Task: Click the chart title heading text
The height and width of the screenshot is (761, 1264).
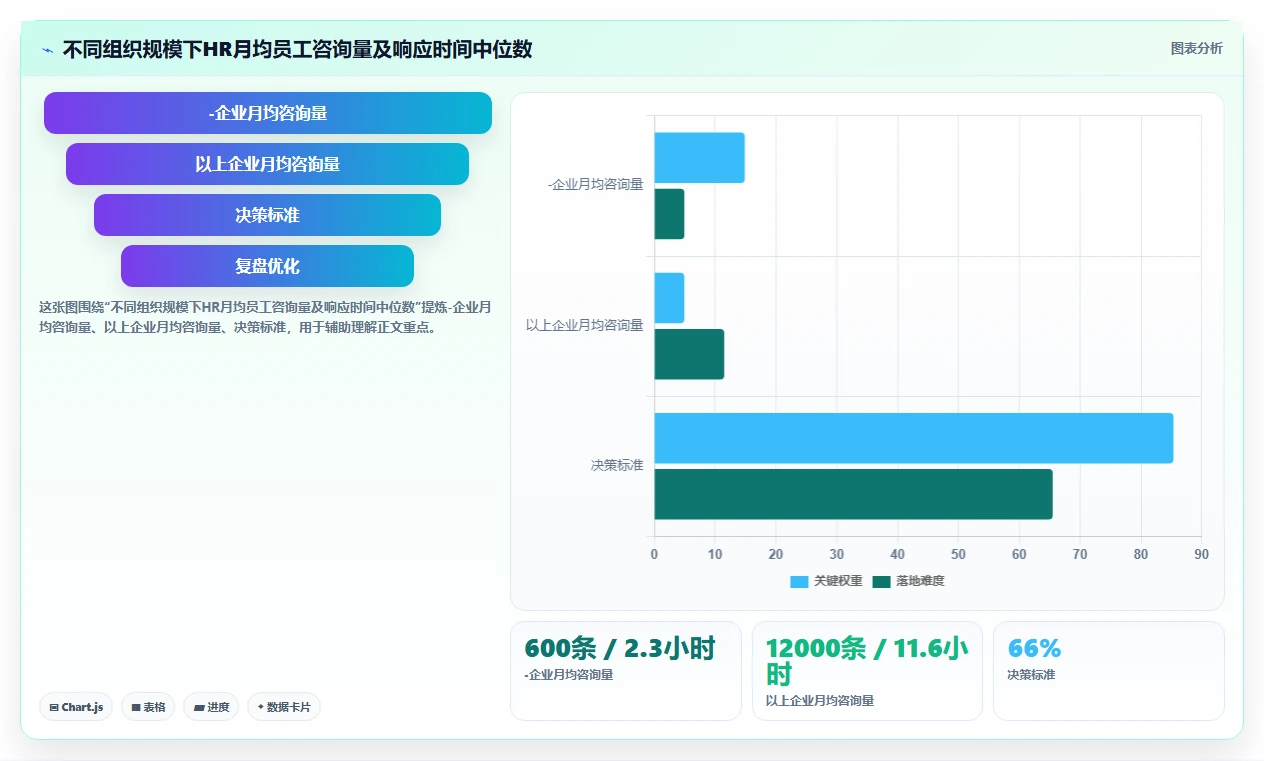Action: pos(297,49)
